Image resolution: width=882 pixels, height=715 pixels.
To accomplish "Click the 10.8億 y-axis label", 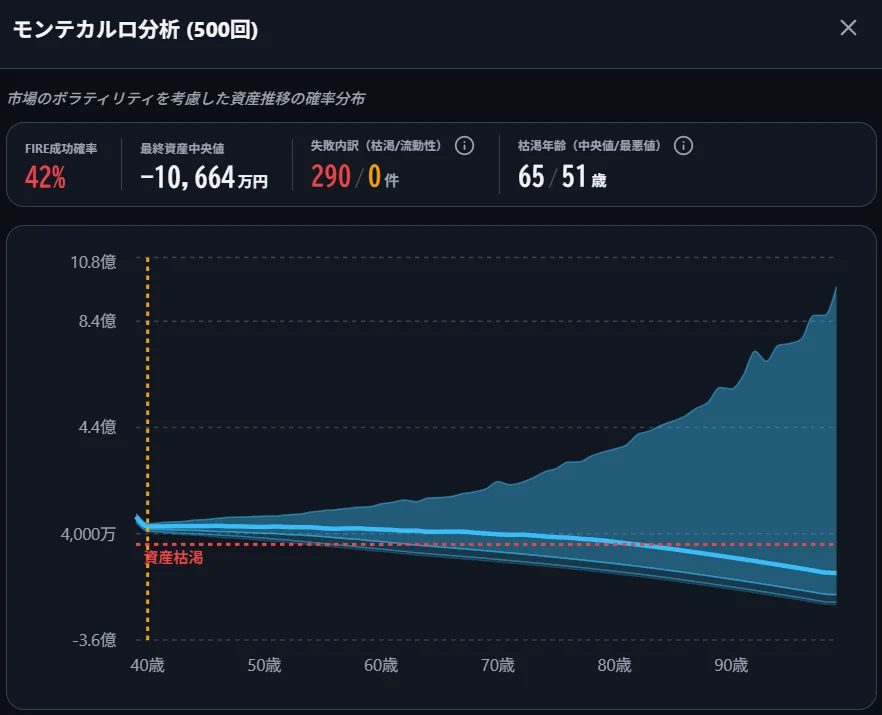I will click(93, 262).
